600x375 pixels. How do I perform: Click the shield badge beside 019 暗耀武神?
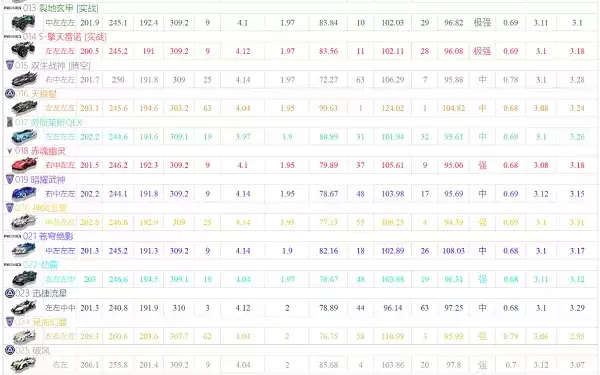click(10, 179)
